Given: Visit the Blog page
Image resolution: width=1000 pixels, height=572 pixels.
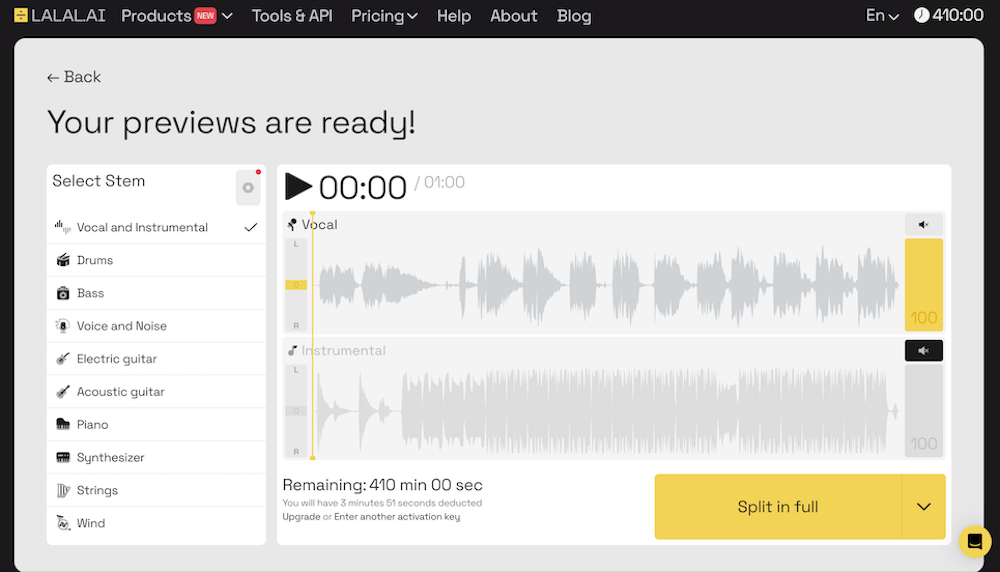Looking at the screenshot, I should pos(574,15).
